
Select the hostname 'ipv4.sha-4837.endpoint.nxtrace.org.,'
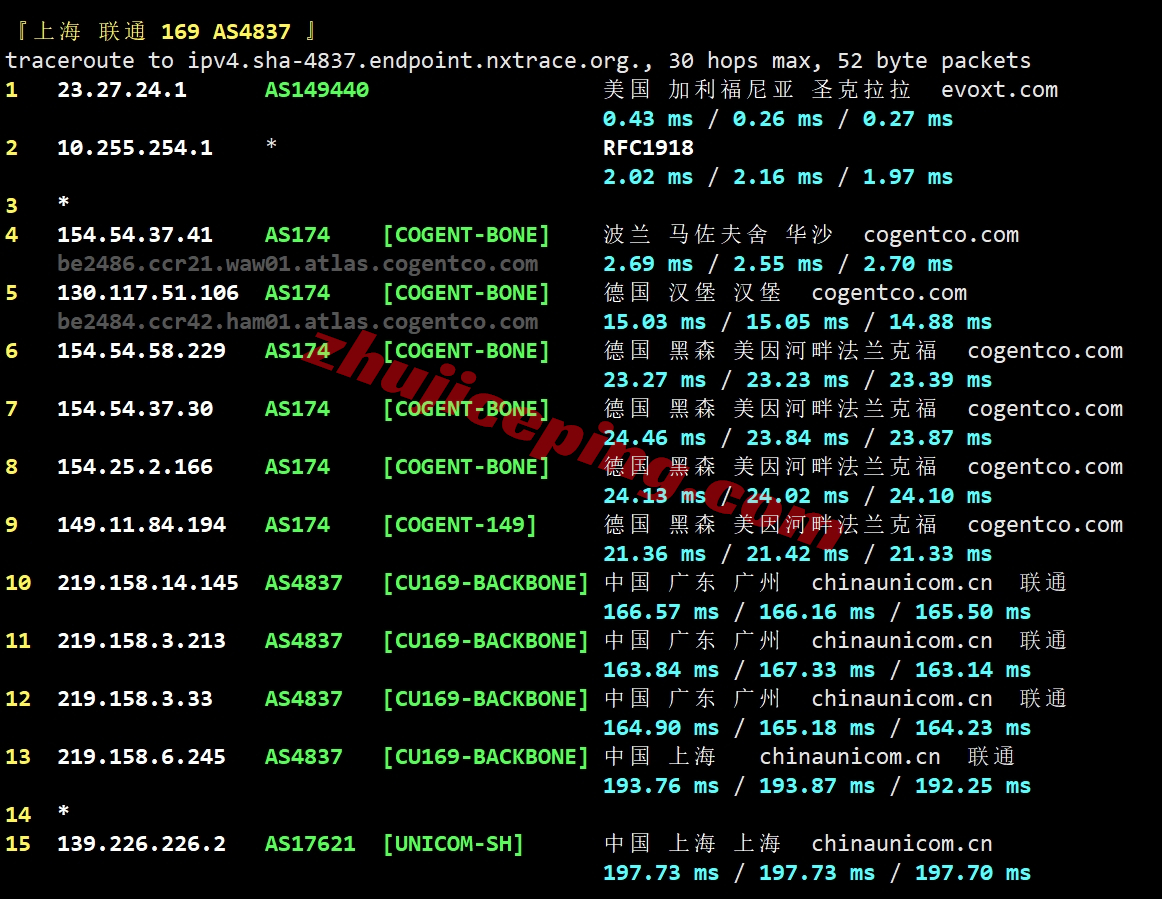coord(421,61)
